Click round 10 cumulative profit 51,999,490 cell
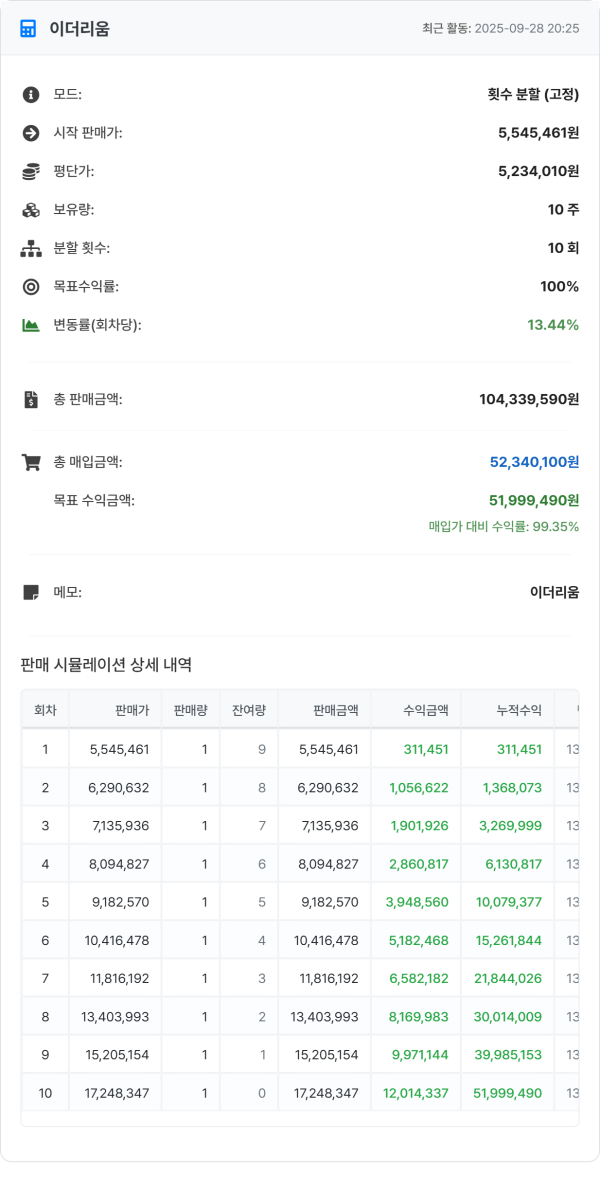Screen dimensions: 600x1177 (512, 1093)
